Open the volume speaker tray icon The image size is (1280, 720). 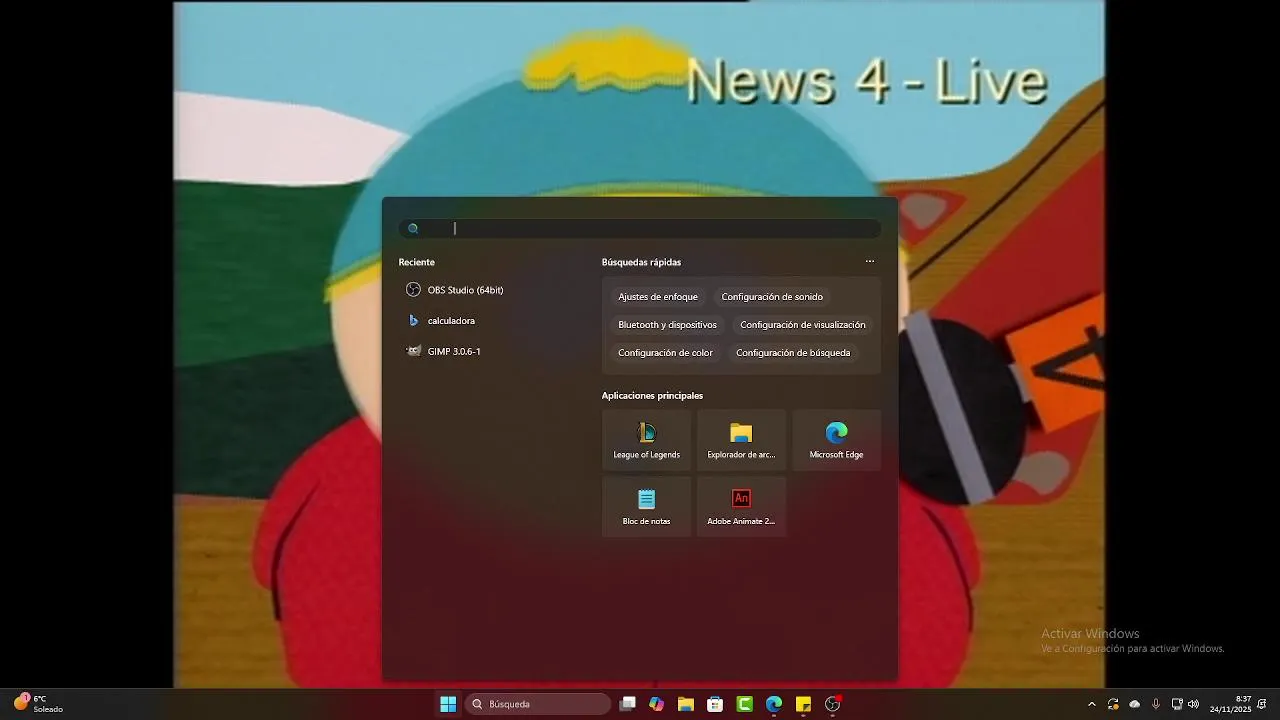[x=1193, y=704]
